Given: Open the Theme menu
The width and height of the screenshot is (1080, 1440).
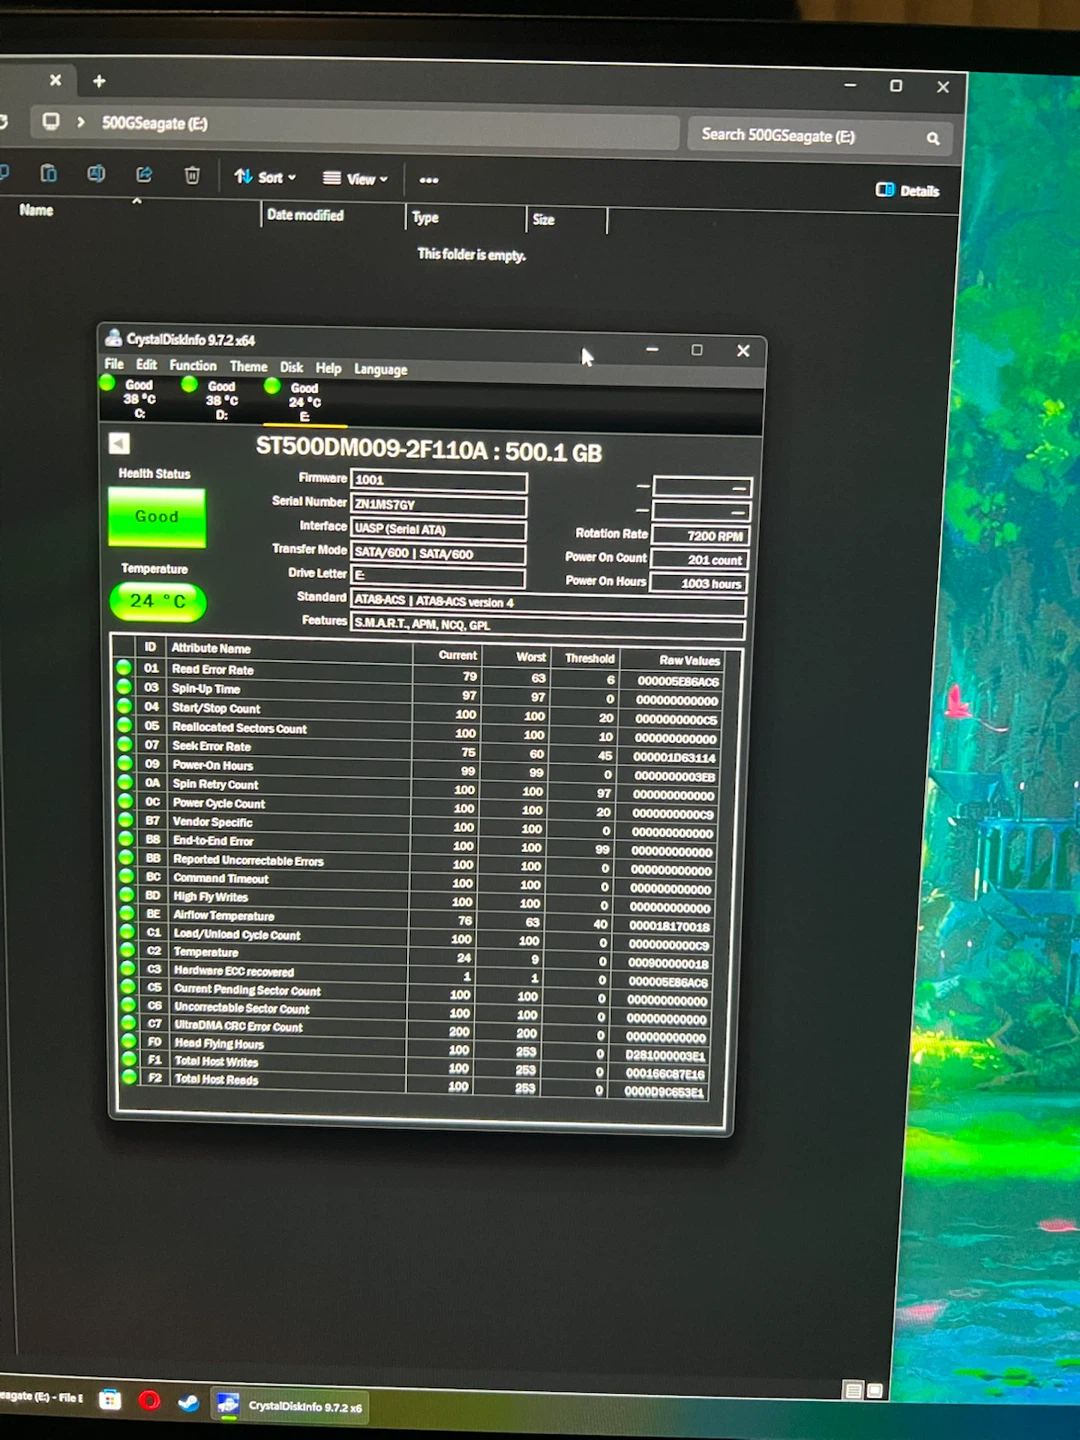Looking at the screenshot, I should click(248, 367).
